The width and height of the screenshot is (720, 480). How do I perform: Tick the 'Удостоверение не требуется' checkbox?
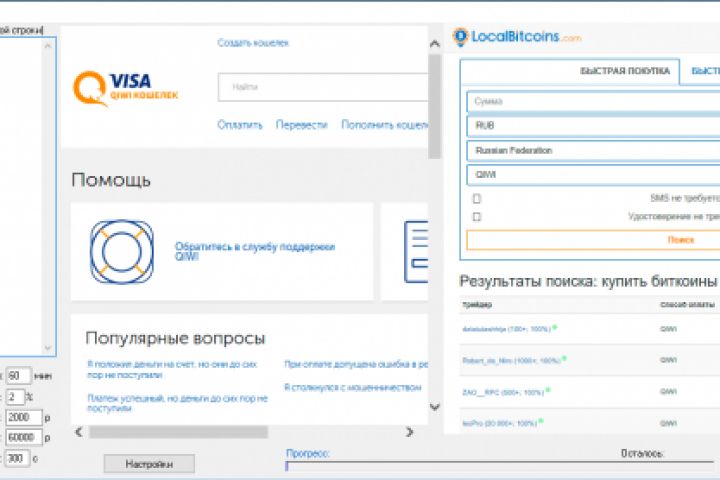[x=477, y=217]
